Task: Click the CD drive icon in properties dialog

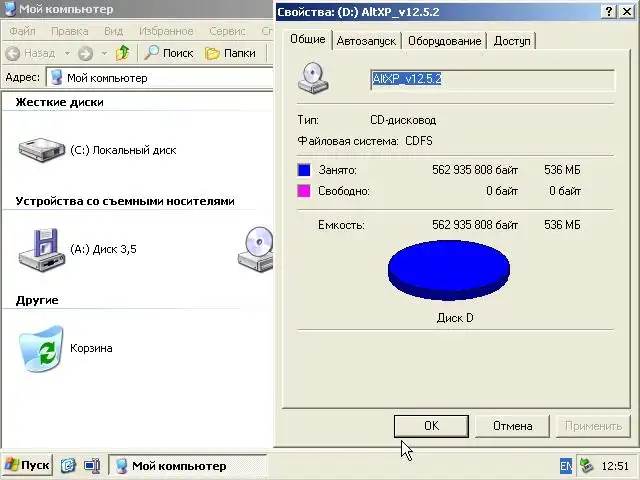Action: [313, 78]
